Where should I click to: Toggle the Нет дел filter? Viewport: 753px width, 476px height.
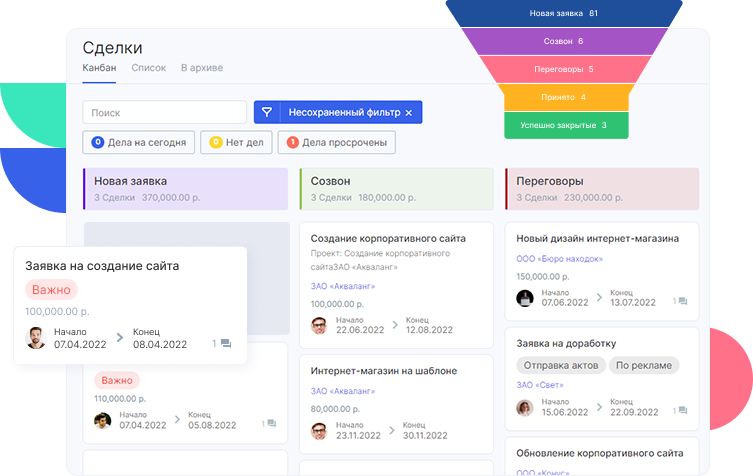pyautogui.click(x=237, y=143)
